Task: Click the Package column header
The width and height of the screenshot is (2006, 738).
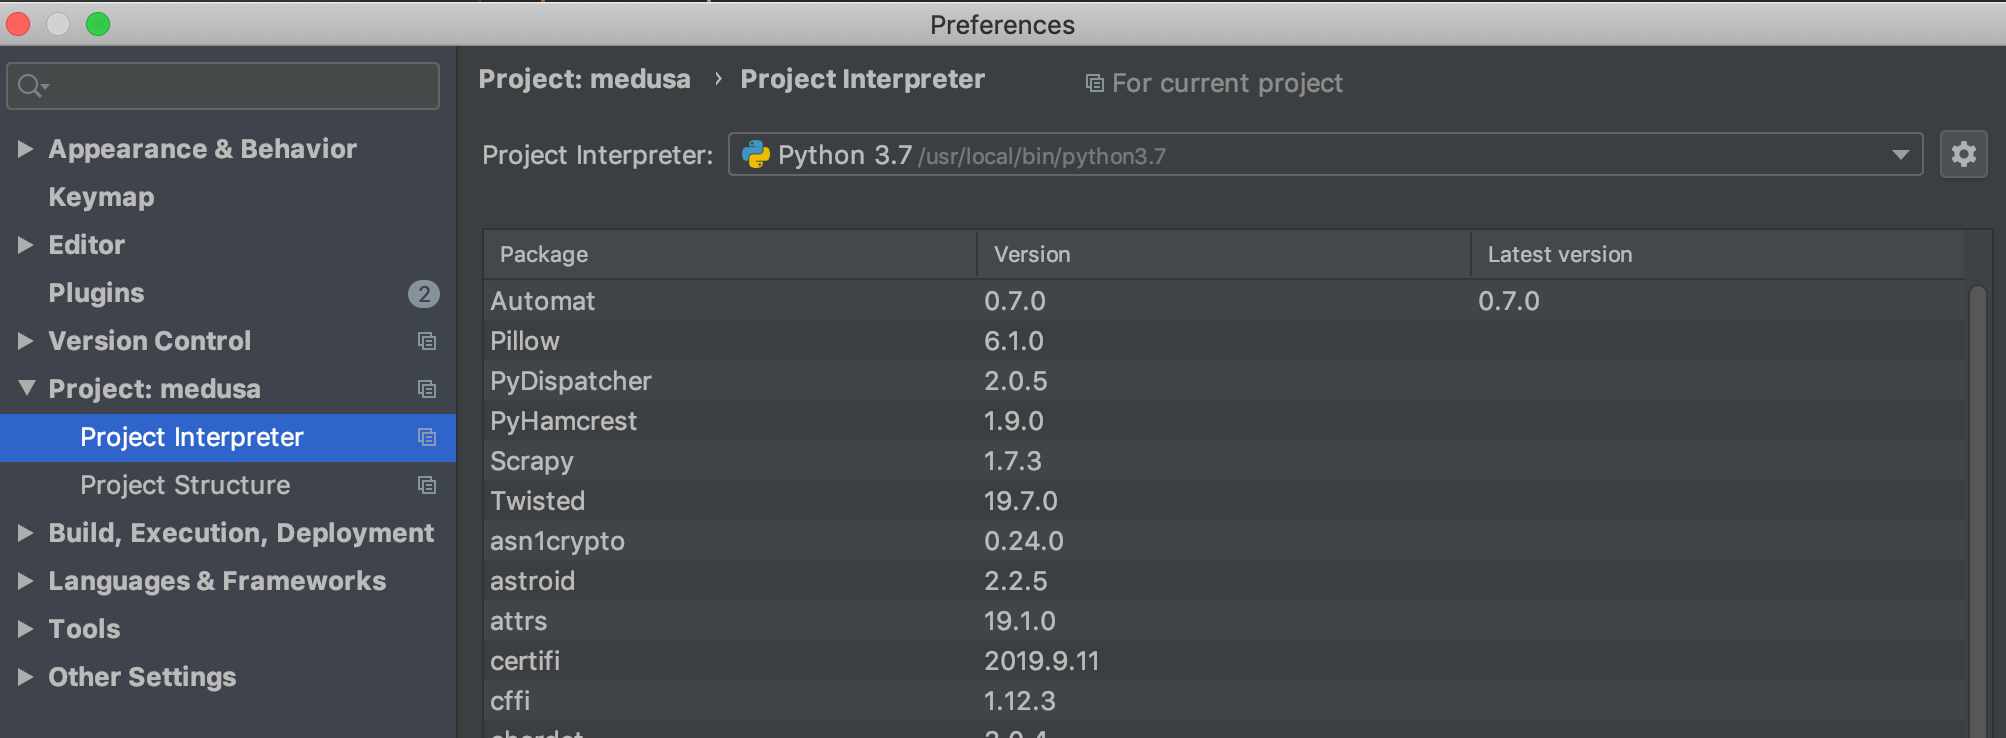Action: coord(544,255)
